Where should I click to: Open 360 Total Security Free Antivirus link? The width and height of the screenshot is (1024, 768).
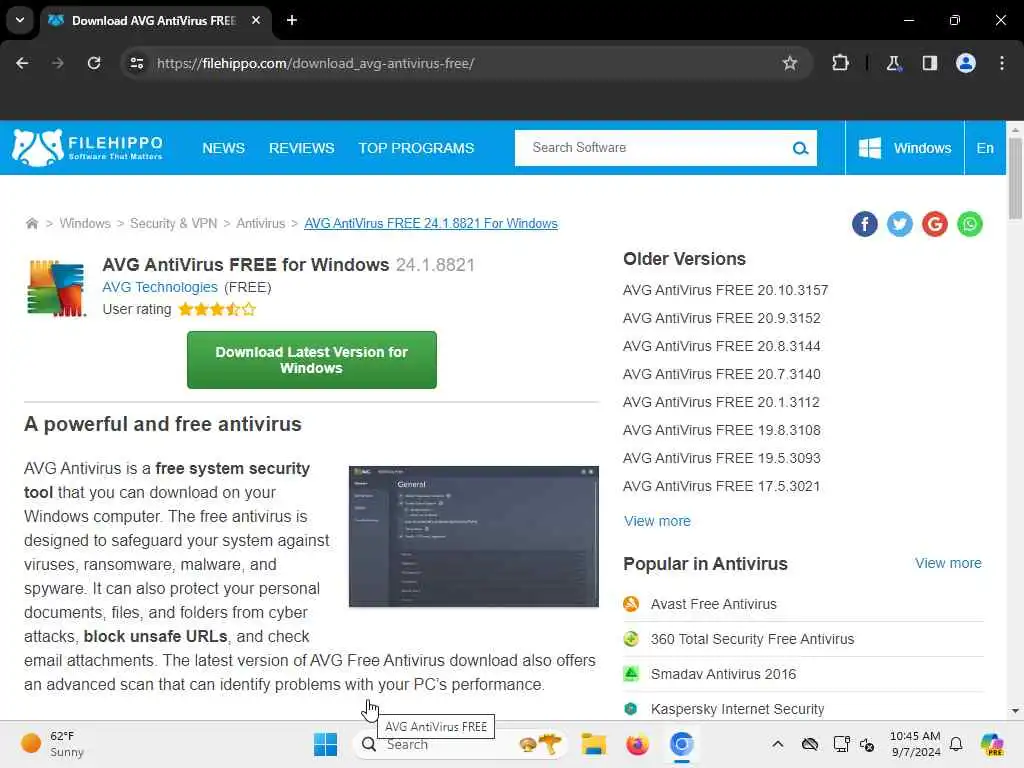click(752, 639)
